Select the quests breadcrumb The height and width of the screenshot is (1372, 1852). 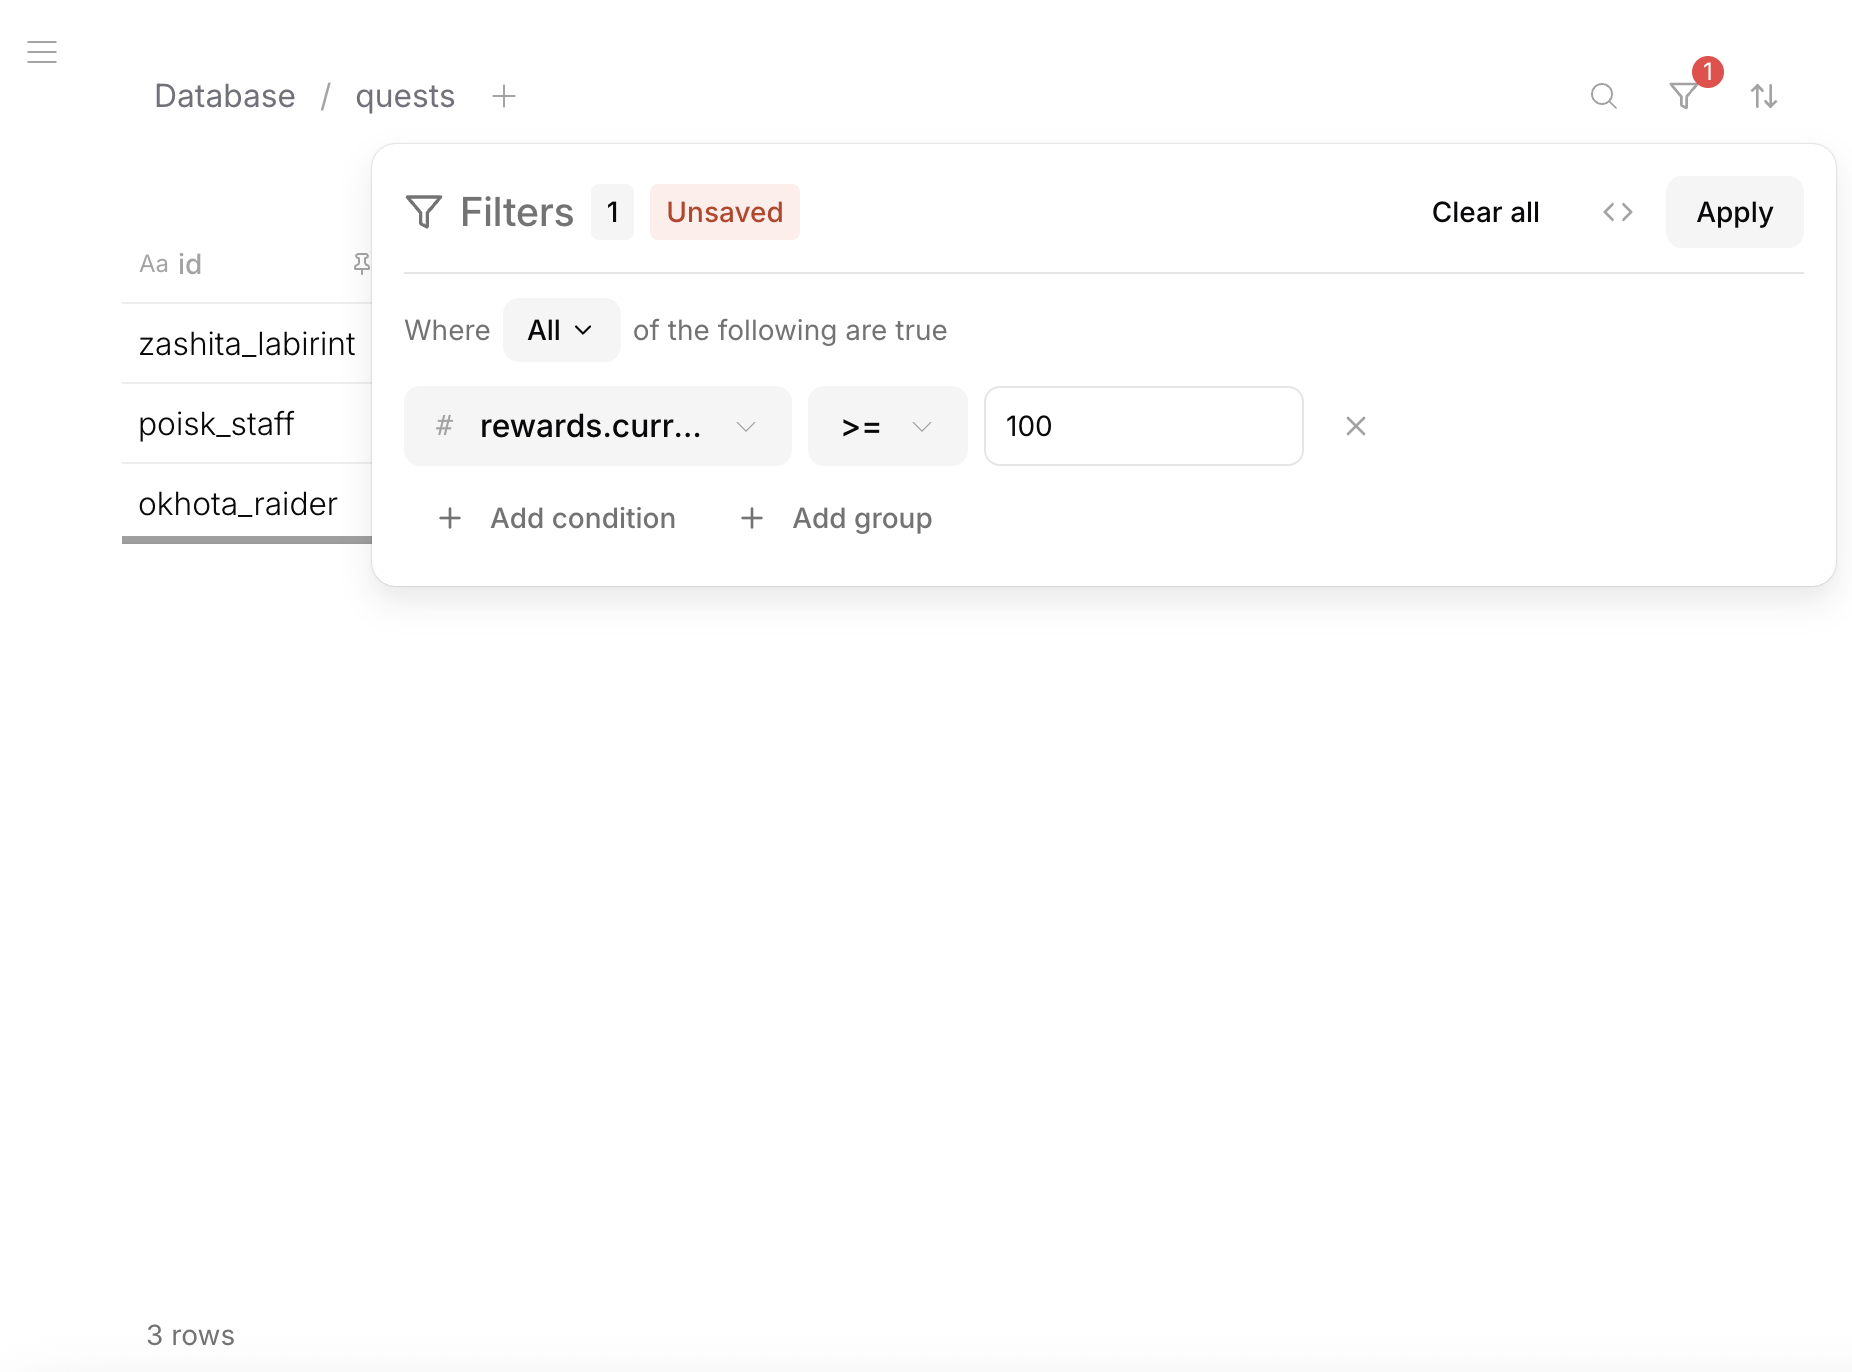click(x=405, y=96)
